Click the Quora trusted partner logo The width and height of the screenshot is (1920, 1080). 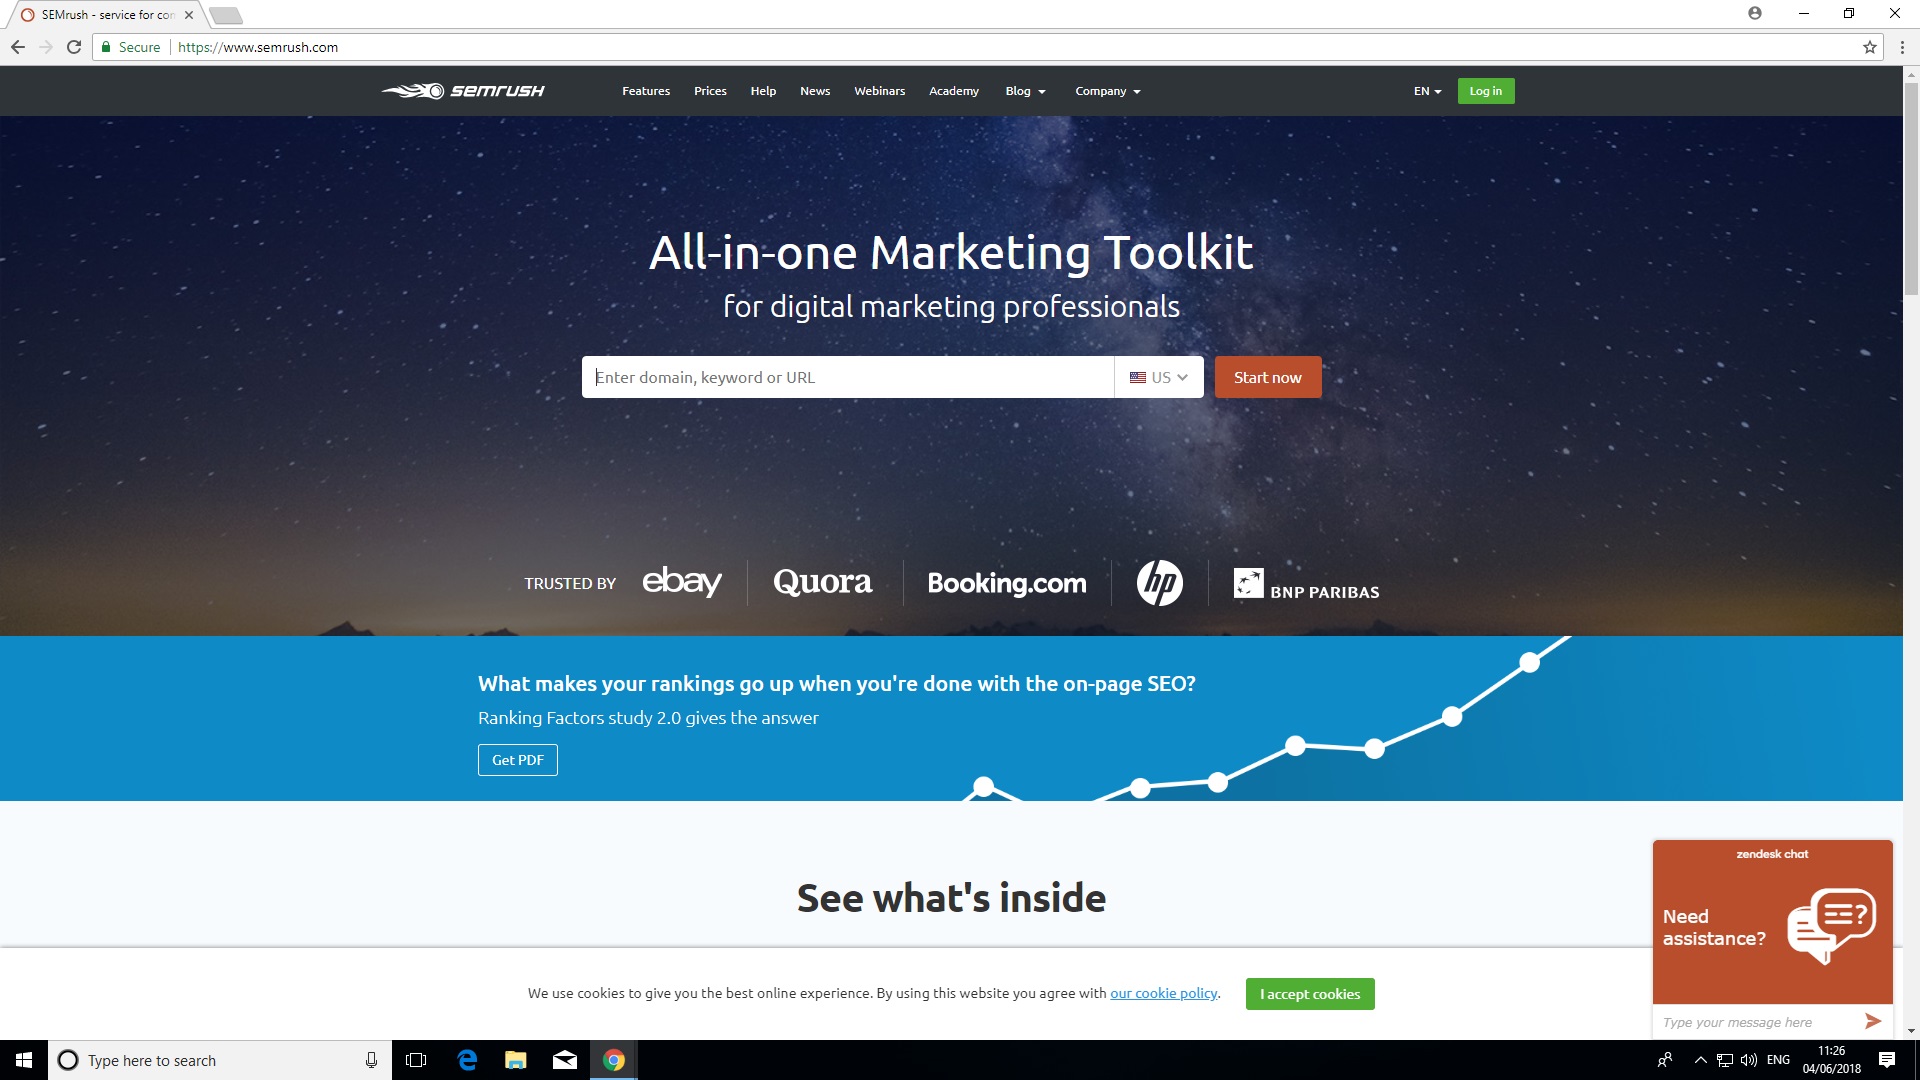[x=823, y=582]
